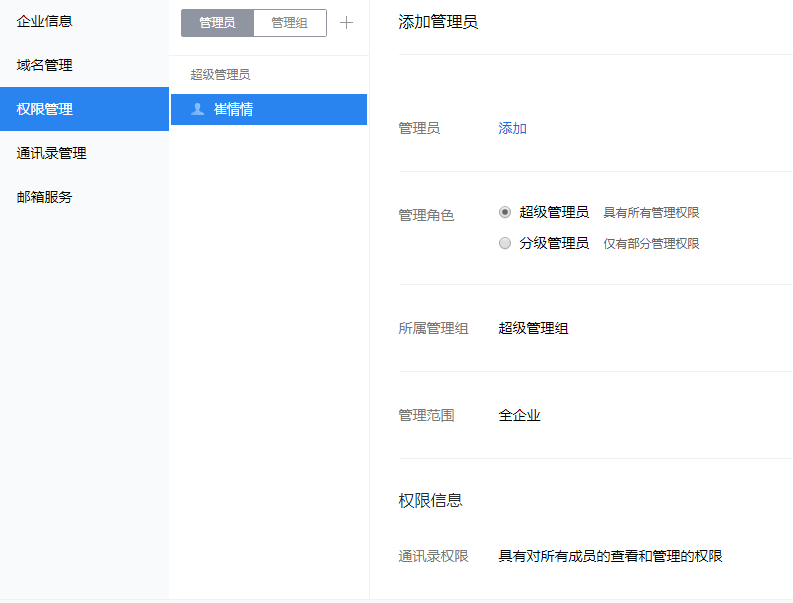
Task: Click the 添加管理员 page heading
Action: (x=438, y=22)
